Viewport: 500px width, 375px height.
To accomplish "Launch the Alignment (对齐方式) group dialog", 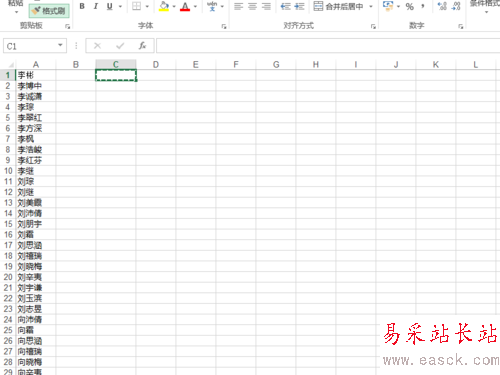I will [x=373, y=26].
